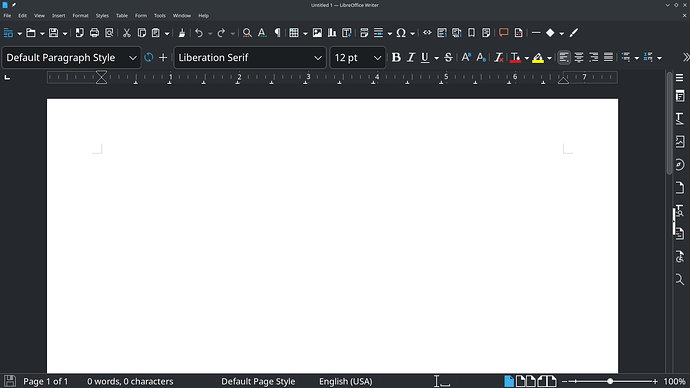690x388 pixels.
Task: Center the paragraph horizontally
Action: pyautogui.click(x=579, y=58)
